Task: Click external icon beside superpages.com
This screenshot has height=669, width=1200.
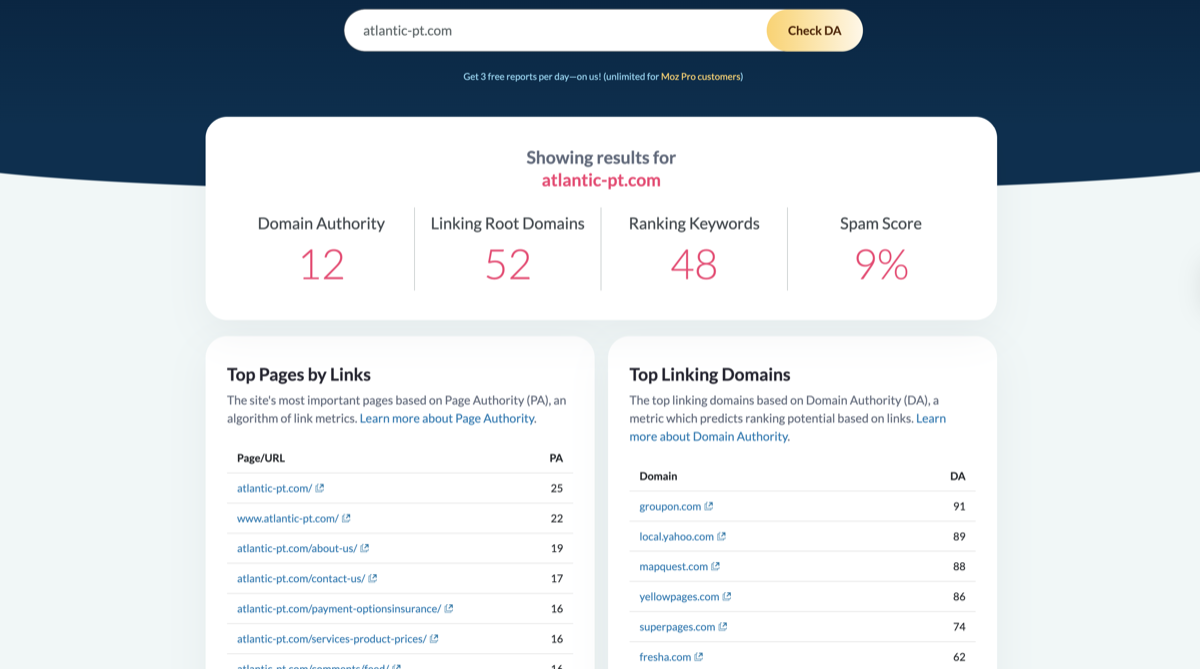Action: [723, 626]
